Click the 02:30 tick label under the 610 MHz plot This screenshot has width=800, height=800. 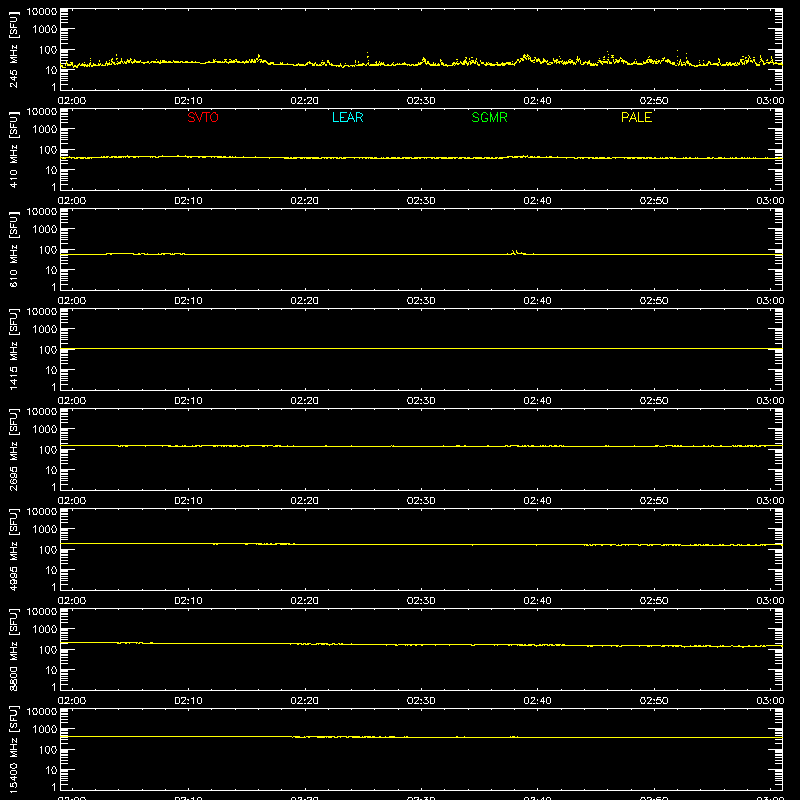[421, 301]
